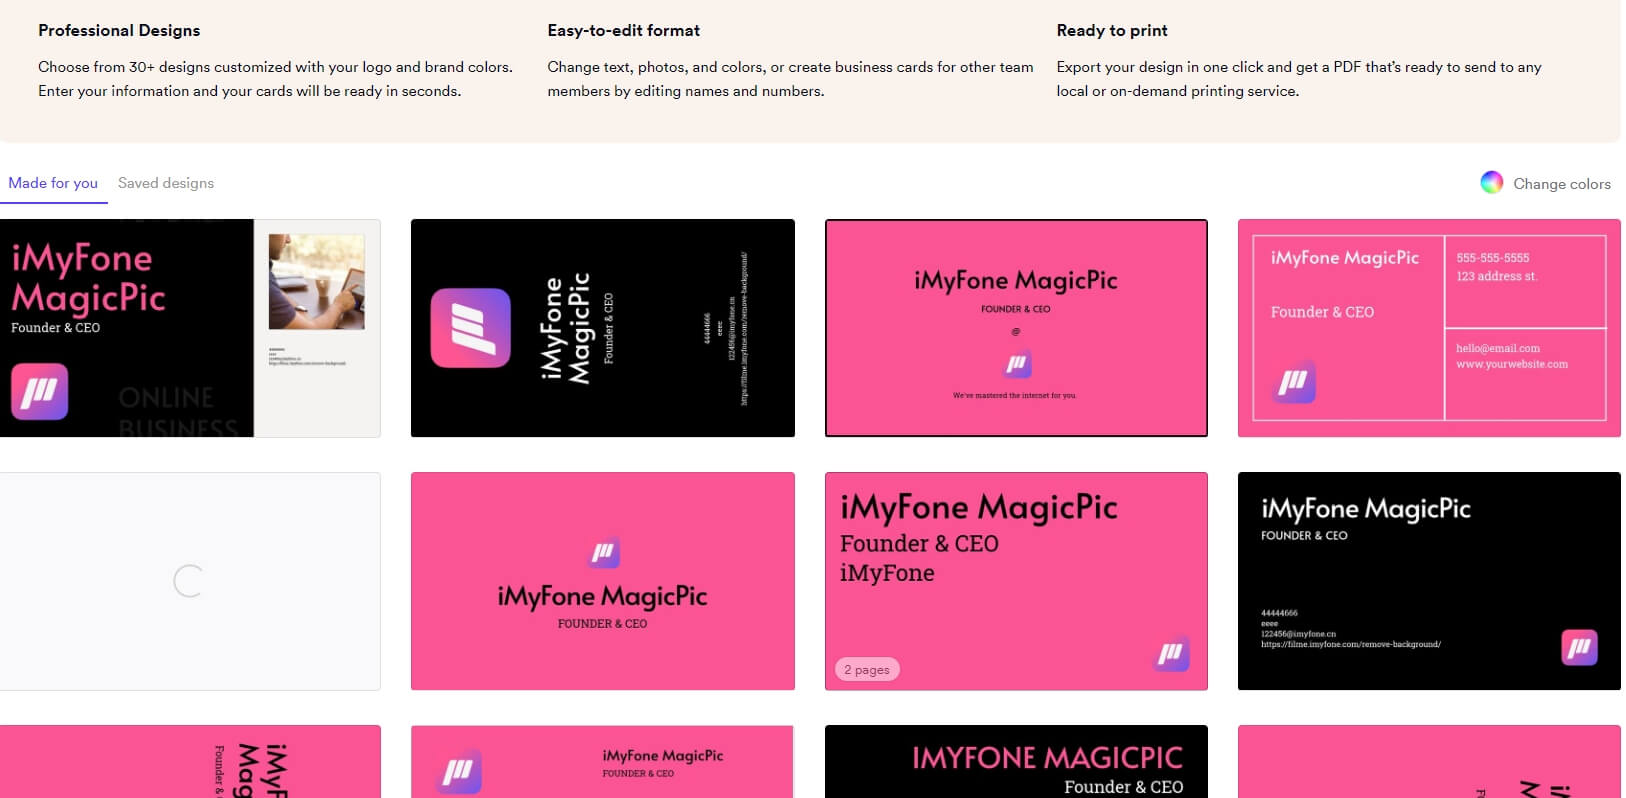Click the rainbow color wheel icon
This screenshot has height=798, width=1626.
pyautogui.click(x=1491, y=182)
